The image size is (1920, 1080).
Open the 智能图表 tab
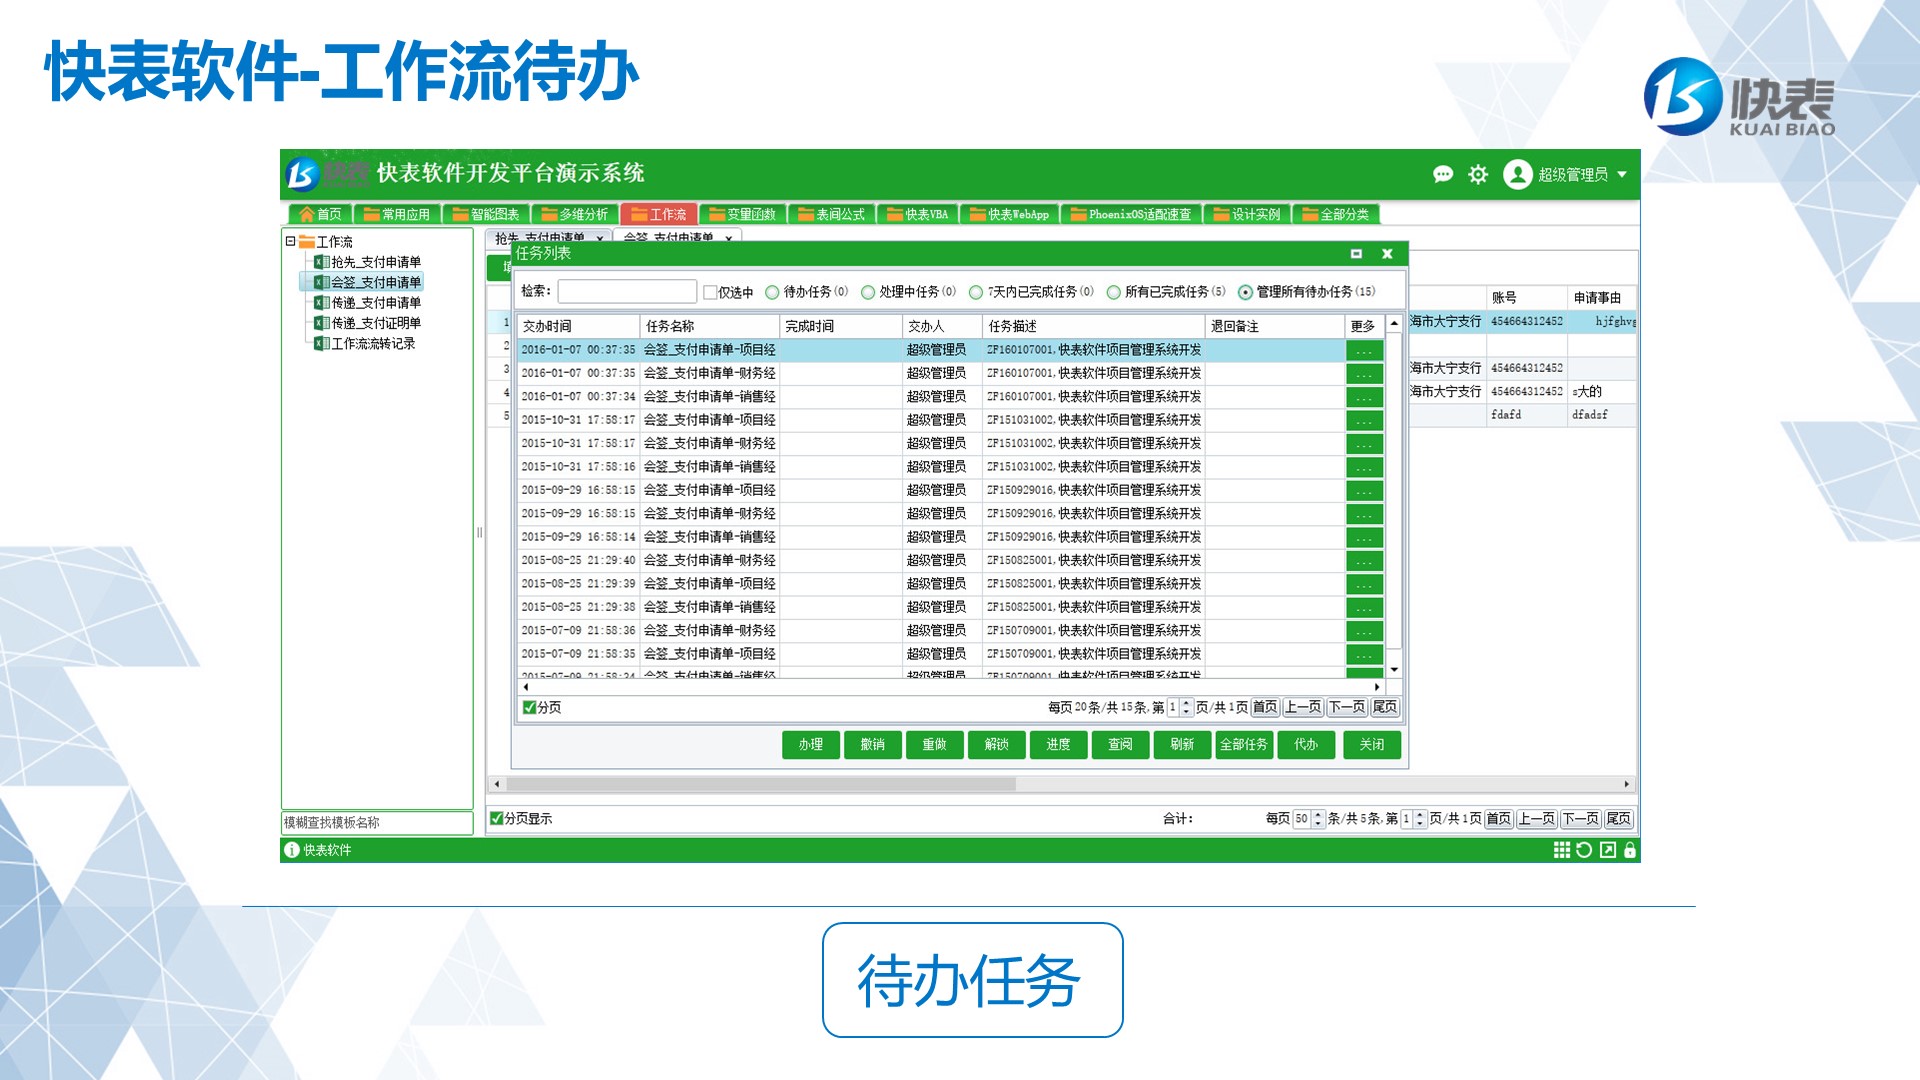(485, 214)
